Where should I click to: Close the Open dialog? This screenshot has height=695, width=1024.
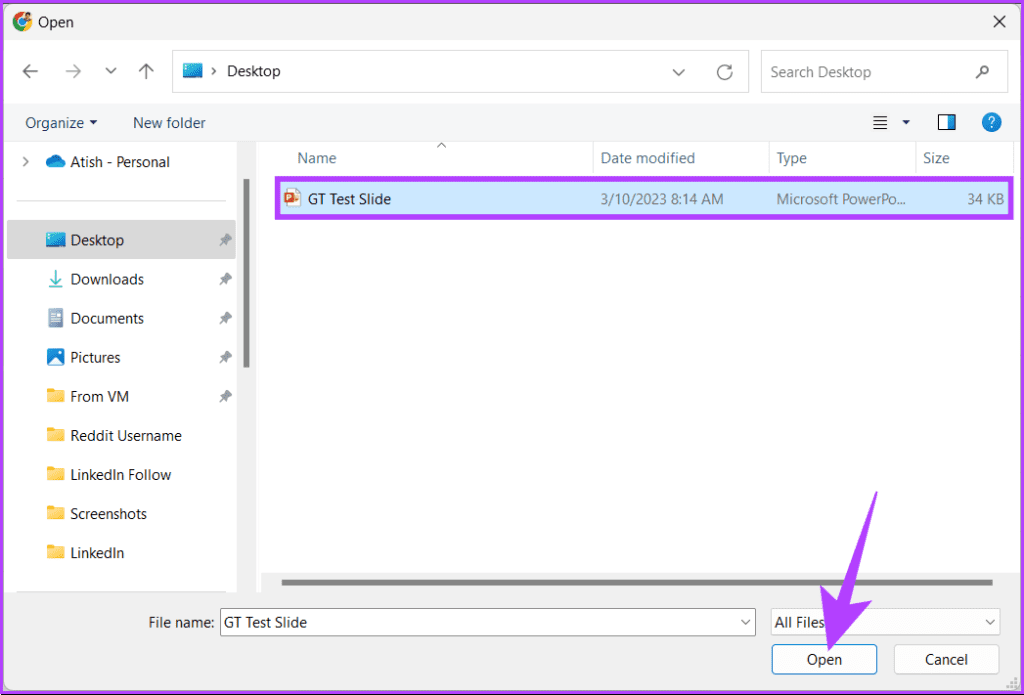tap(999, 22)
